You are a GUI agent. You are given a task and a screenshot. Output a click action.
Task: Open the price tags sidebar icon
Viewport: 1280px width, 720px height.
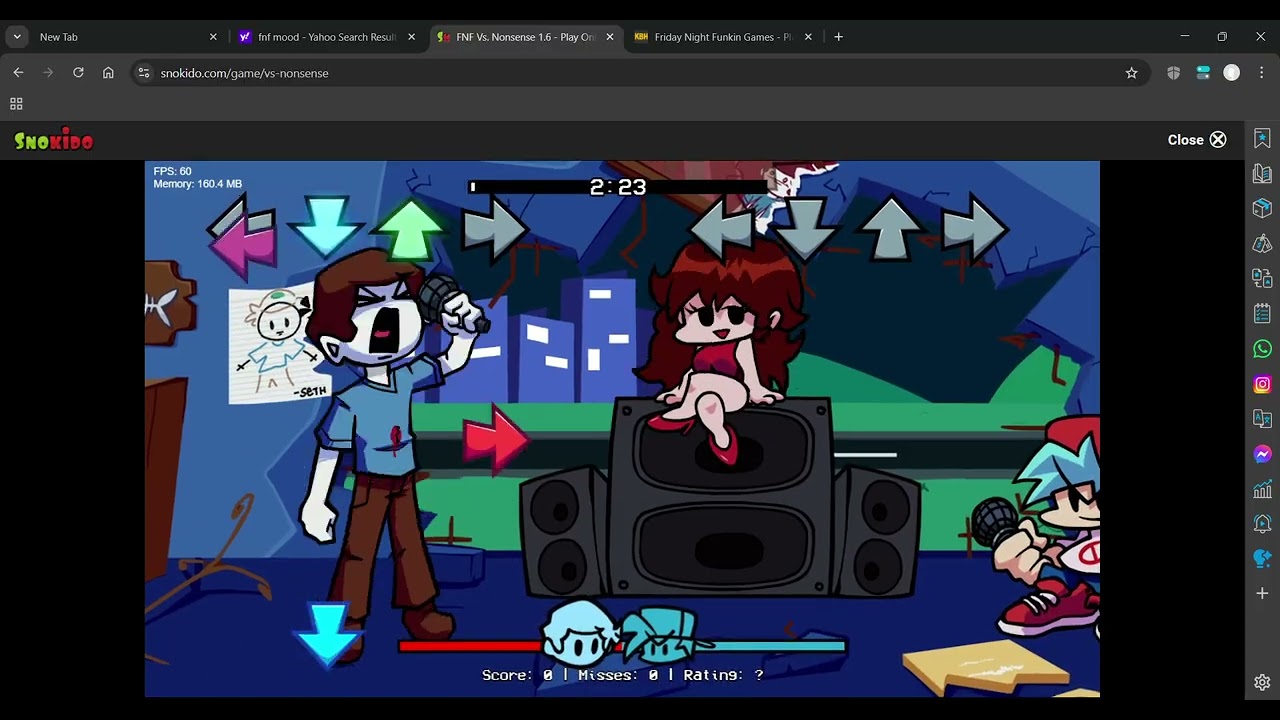[1262, 244]
